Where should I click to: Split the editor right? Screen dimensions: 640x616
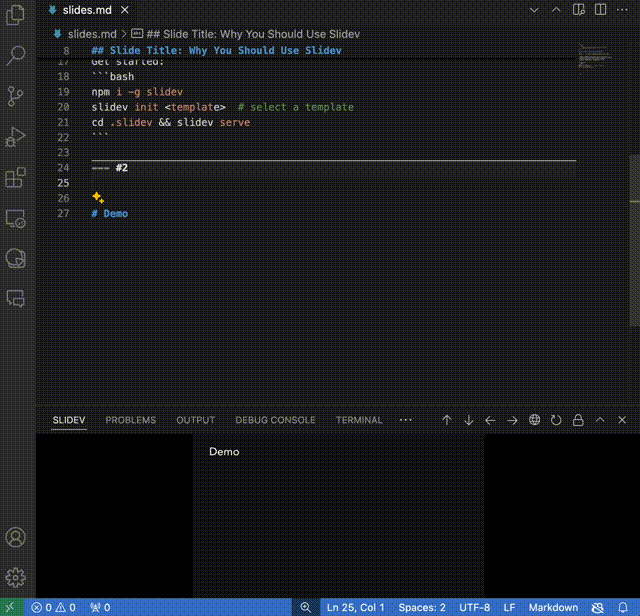coord(600,10)
